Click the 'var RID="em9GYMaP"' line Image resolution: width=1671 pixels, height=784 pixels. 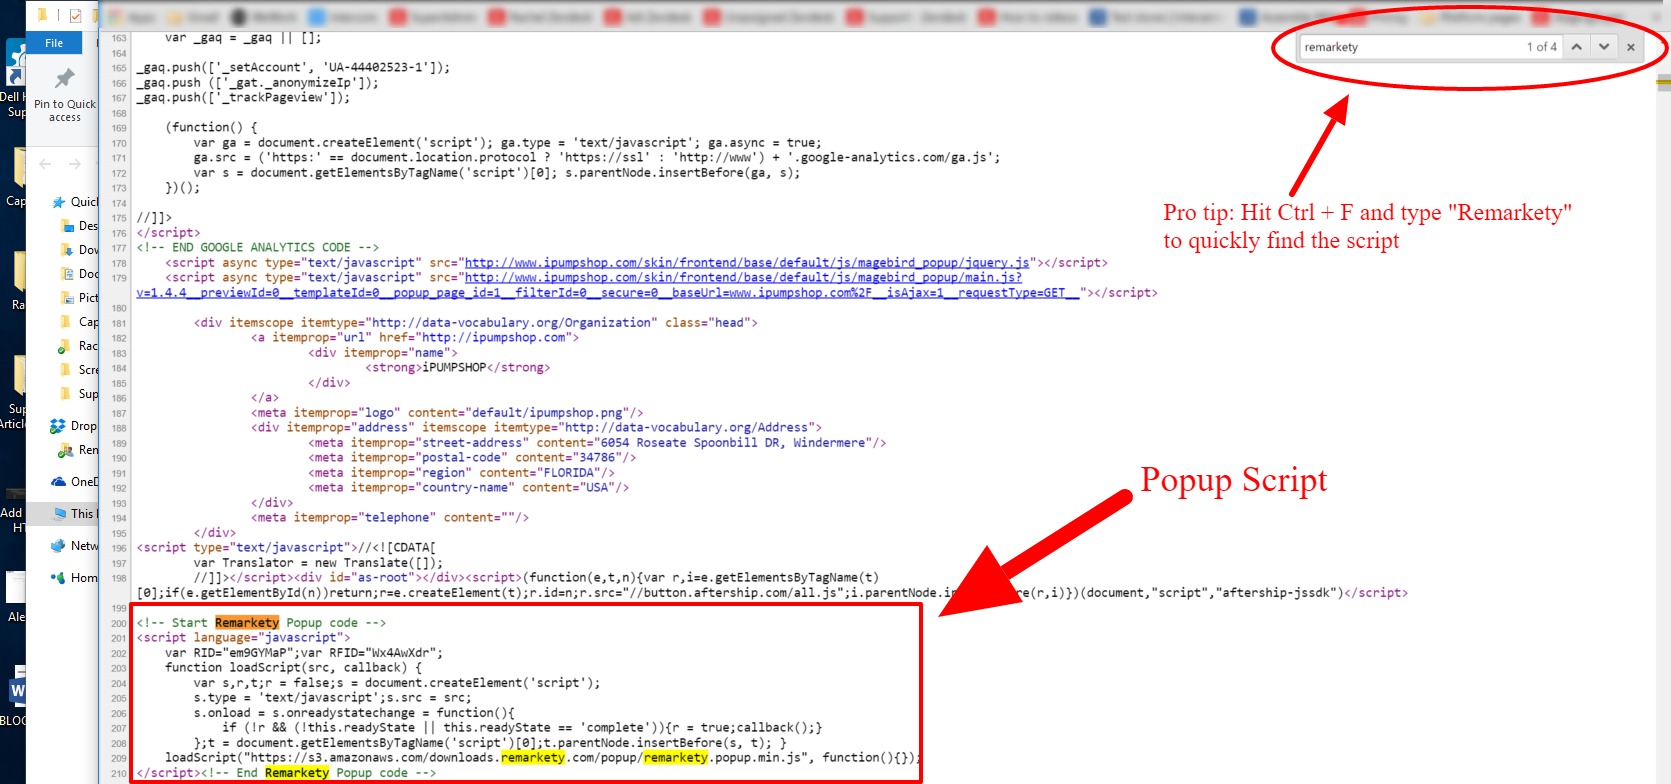(304, 653)
